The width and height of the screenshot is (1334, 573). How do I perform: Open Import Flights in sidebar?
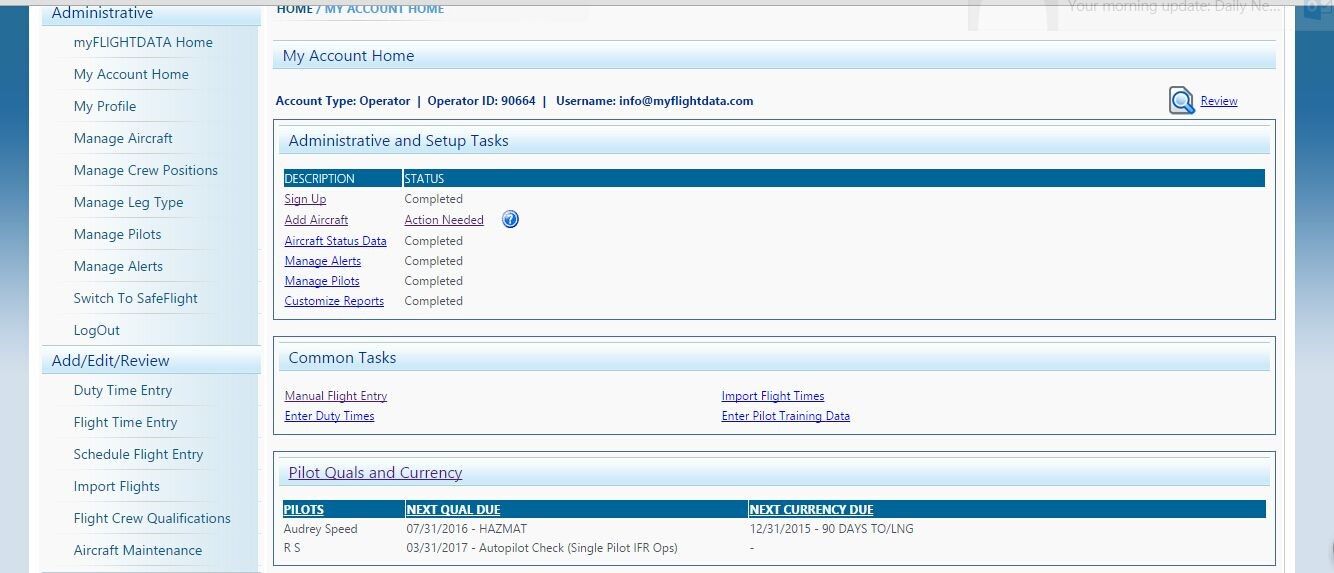[x=116, y=486]
